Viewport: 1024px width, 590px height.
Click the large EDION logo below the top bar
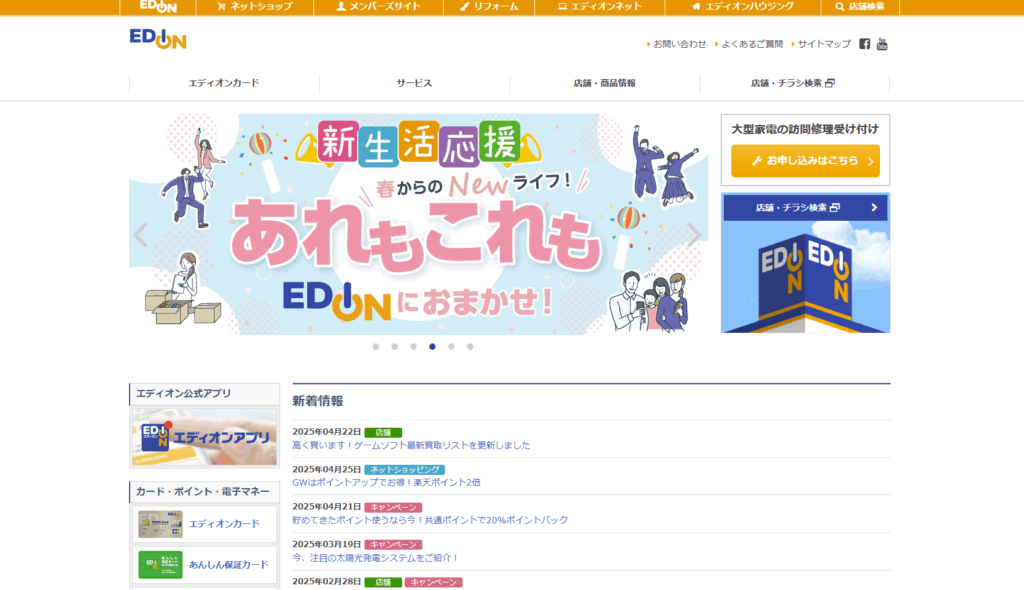(x=158, y=39)
